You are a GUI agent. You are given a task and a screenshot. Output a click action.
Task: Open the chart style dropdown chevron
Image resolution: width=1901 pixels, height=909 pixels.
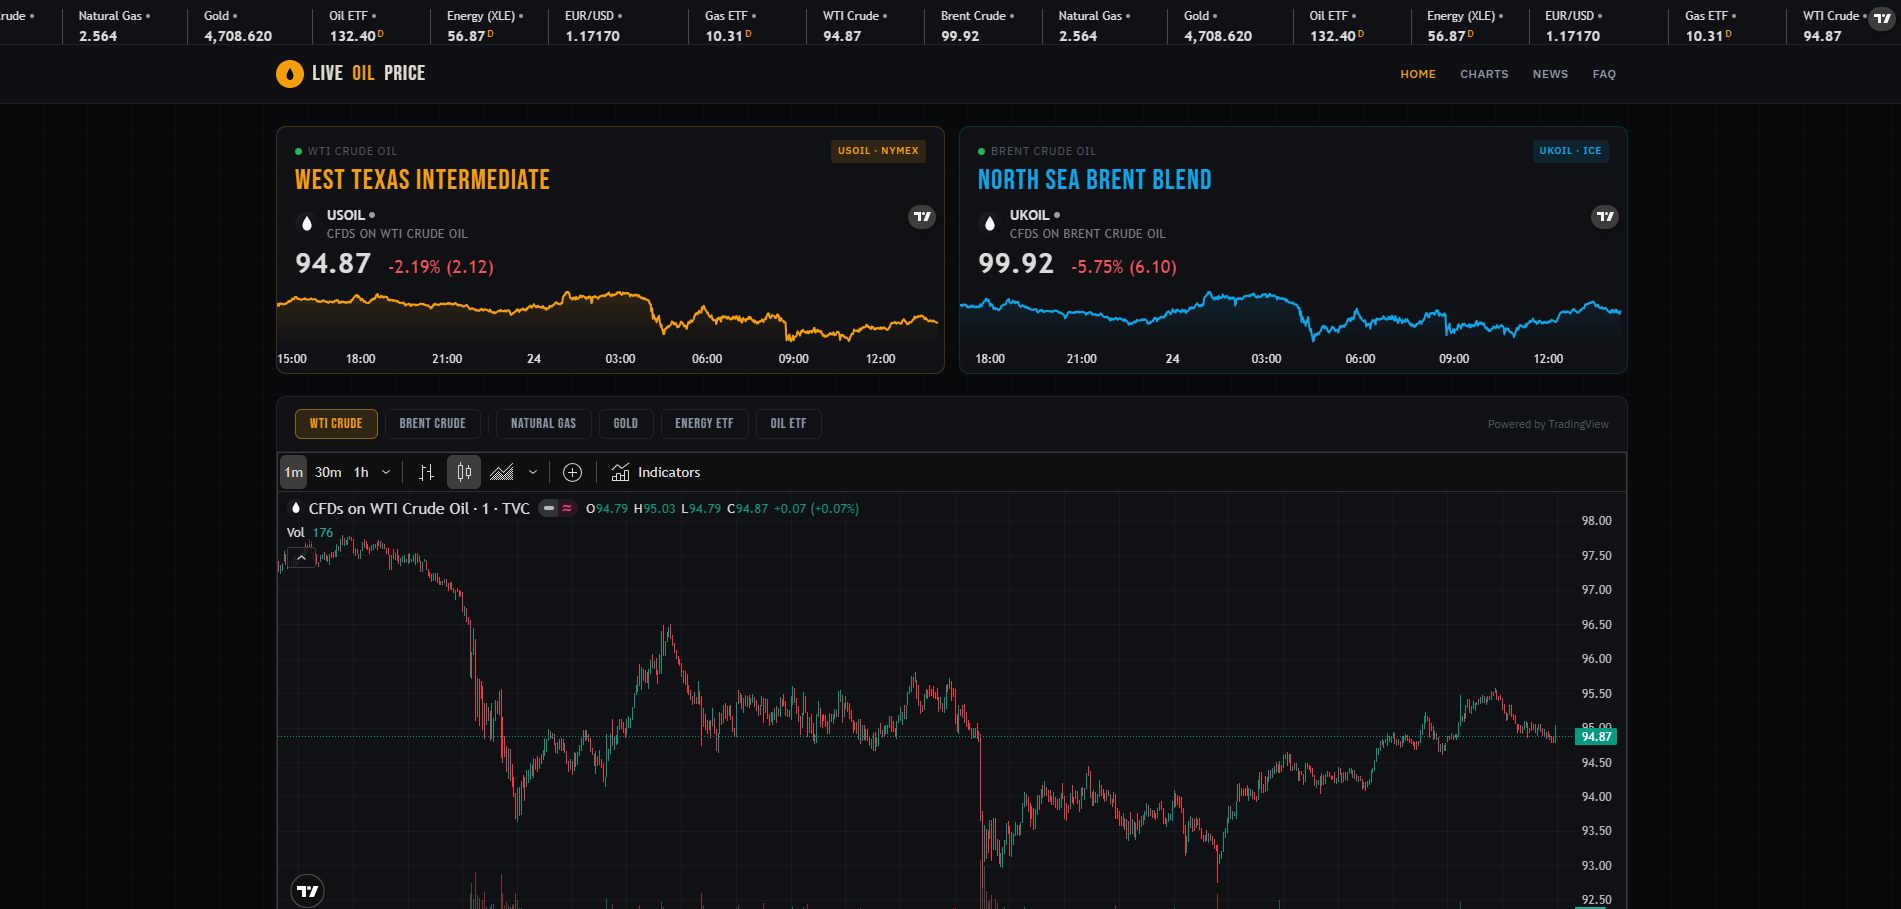coord(533,472)
